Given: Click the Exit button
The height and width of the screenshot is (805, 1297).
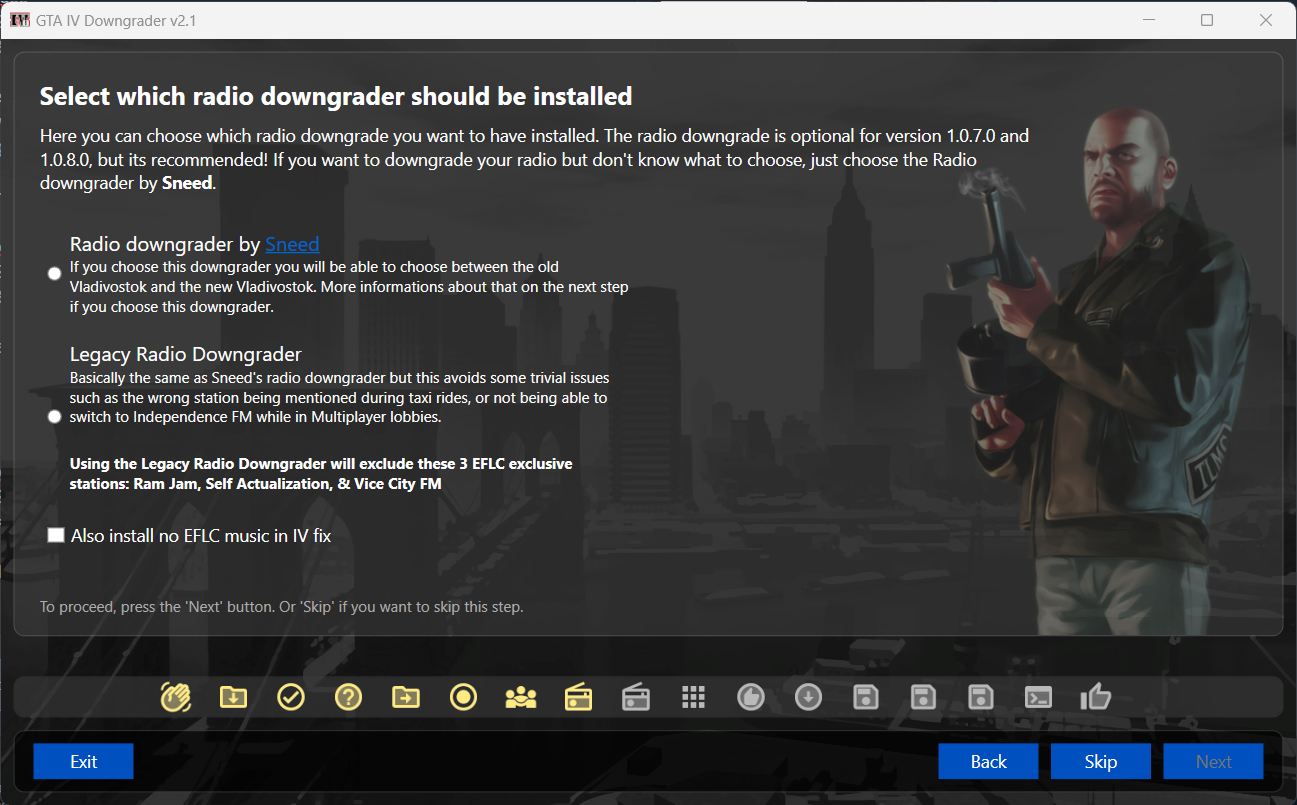Looking at the screenshot, I should coord(84,761).
